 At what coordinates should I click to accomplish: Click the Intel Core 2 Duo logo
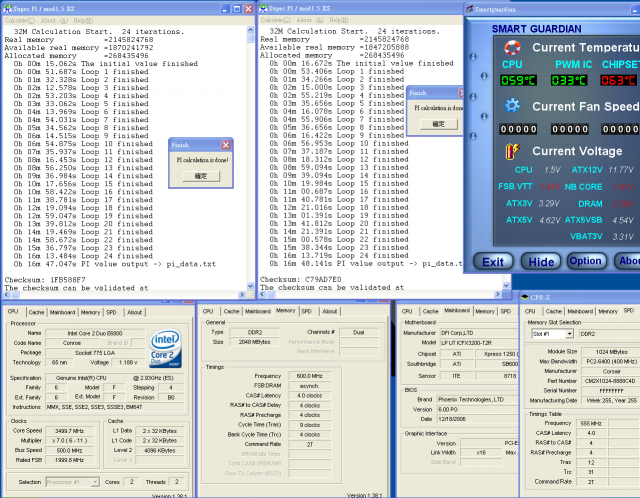coord(166,349)
